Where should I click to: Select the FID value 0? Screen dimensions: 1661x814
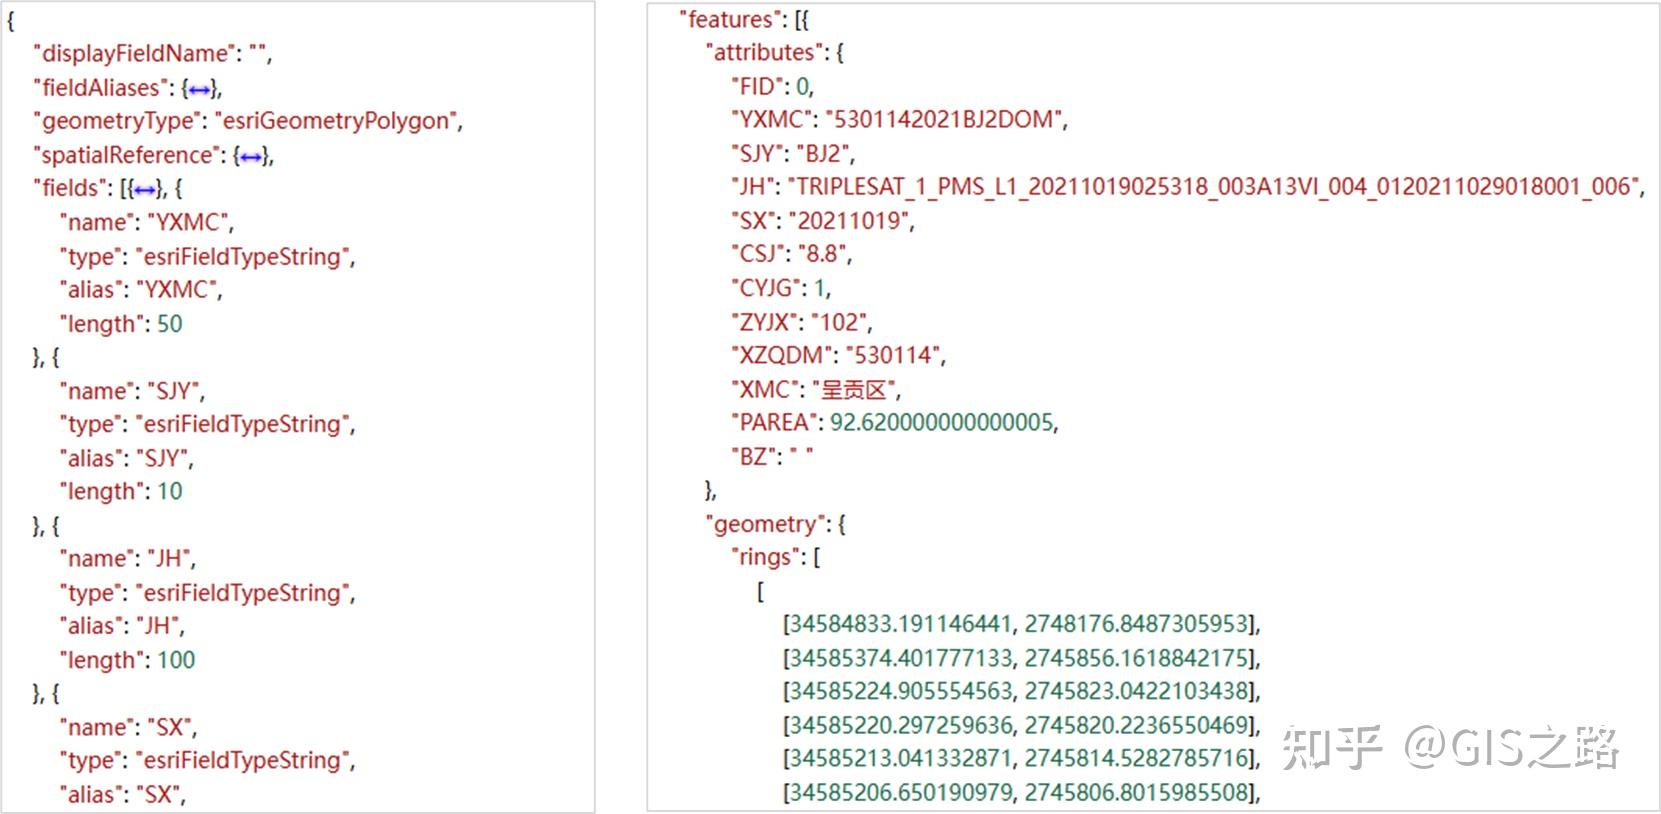804,86
